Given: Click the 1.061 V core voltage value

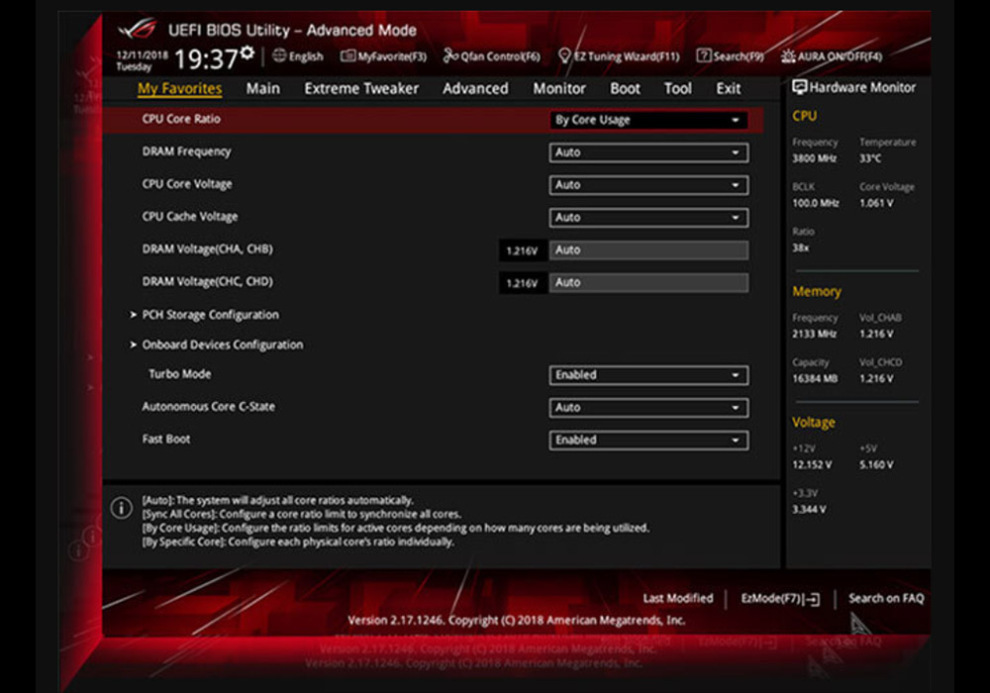Looking at the screenshot, I should pyautogui.click(x=876, y=203).
